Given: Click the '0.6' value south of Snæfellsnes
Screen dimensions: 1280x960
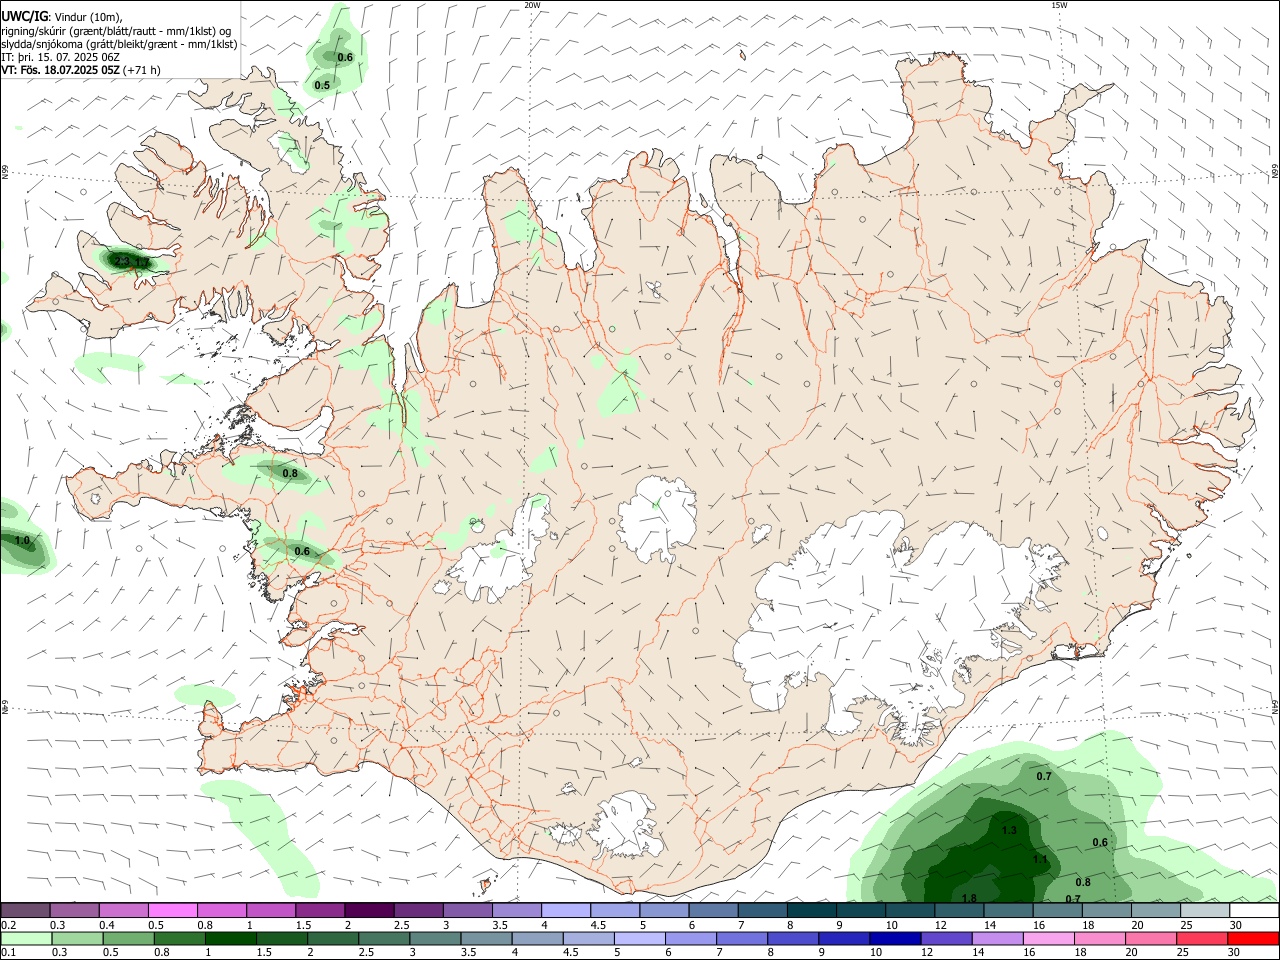Looking at the screenshot, I should point(302,552).
